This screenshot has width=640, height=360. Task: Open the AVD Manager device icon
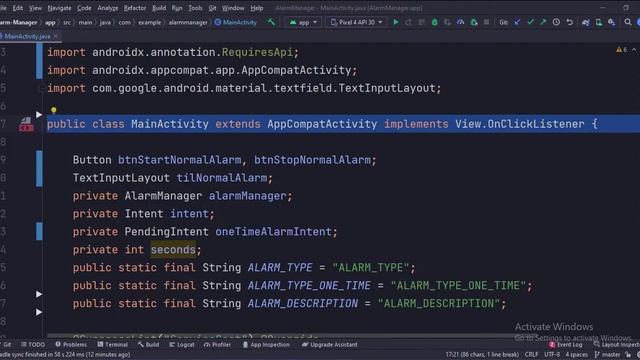[x=599, y=22]
